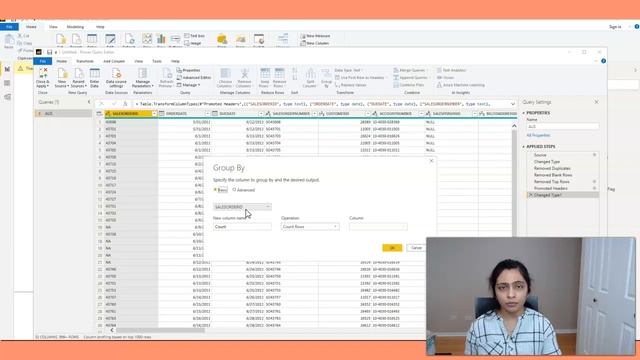Click Remove Columns icon
Image resolution: width=640 pixels, height=360 pixels.
(x=244, y=78)
